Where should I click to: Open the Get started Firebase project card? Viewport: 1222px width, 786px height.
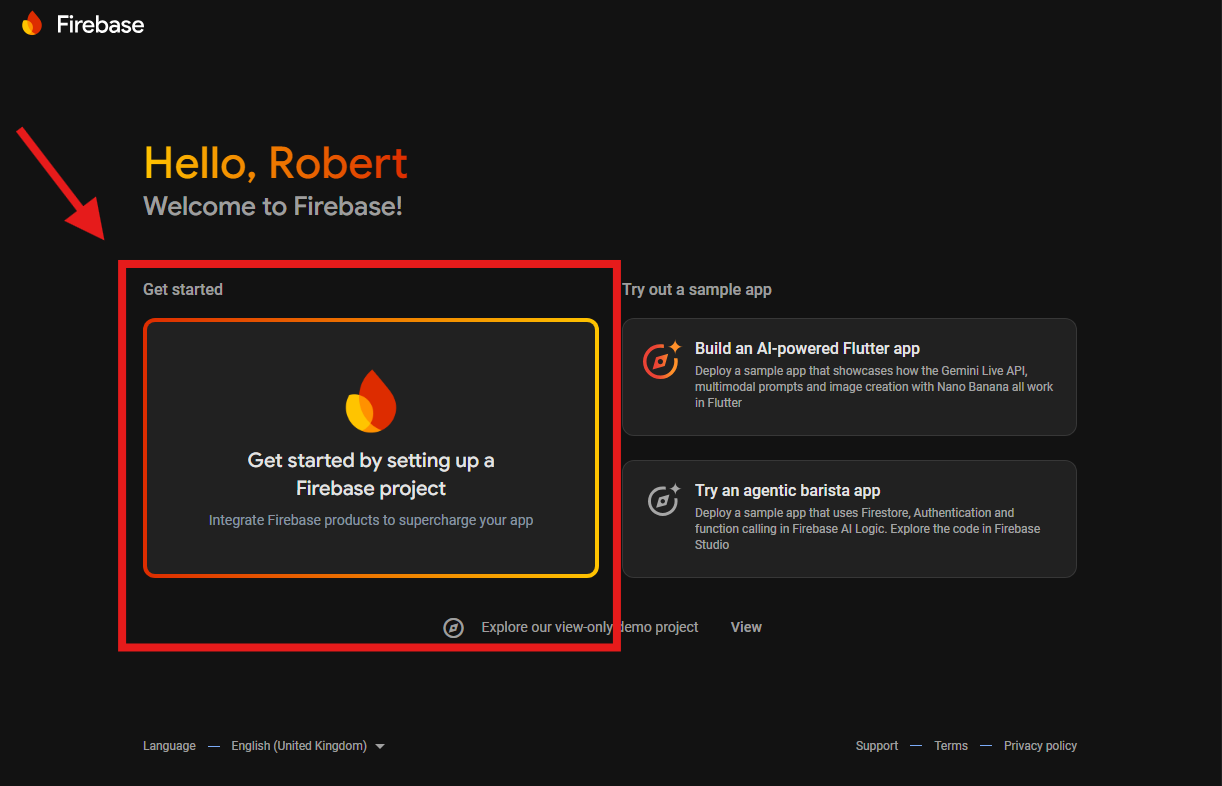pos(371,448)
